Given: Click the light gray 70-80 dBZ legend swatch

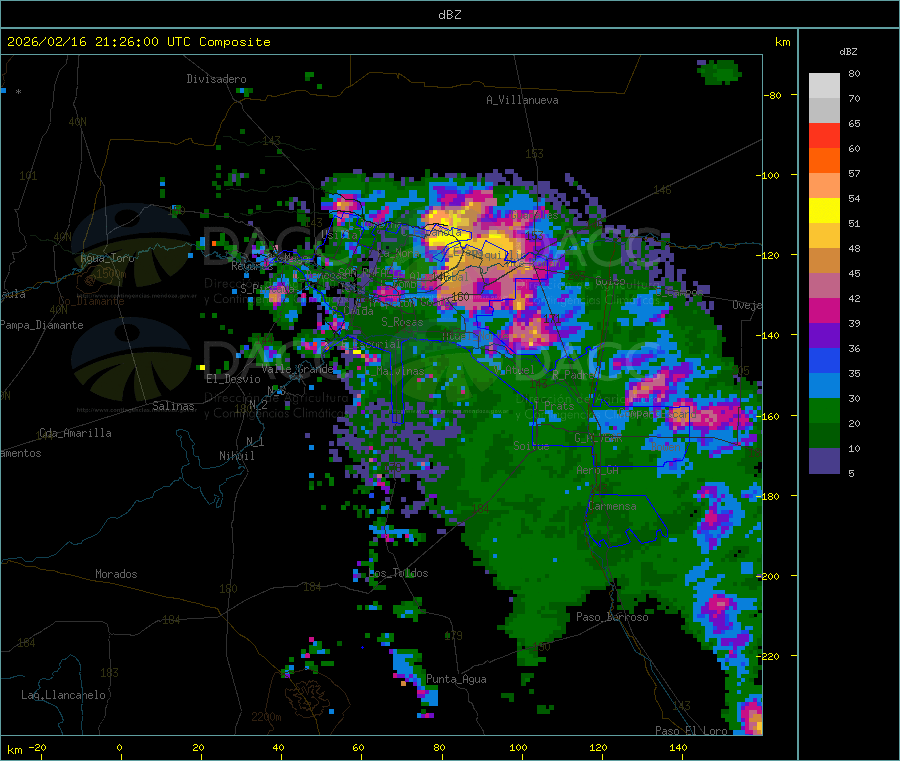Looking at the screenshot, I should [x=824, y=86].
